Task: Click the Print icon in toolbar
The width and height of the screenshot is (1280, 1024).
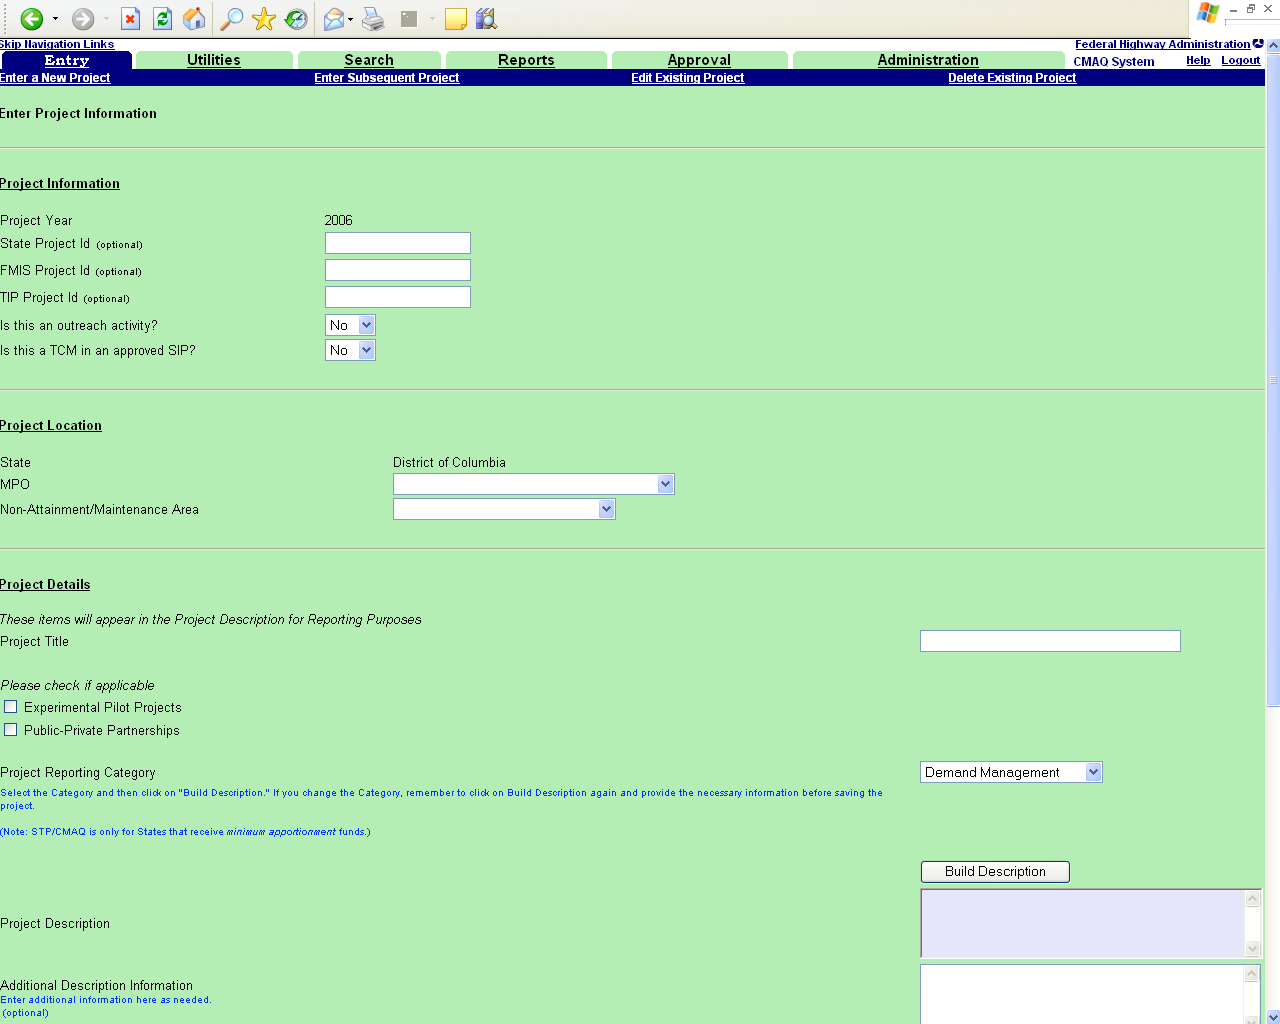Action: [x=373, y=19]
